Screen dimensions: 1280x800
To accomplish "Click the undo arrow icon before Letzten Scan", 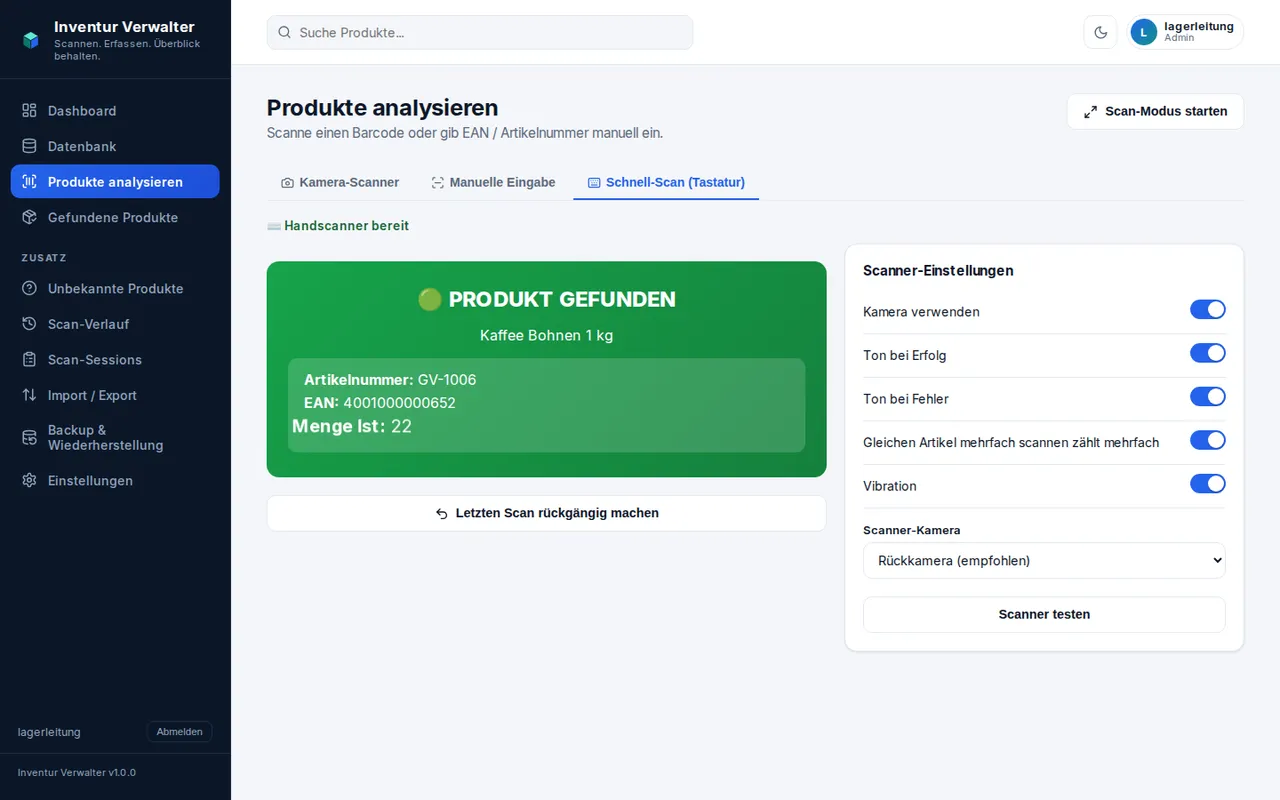I will pos(442,513).
